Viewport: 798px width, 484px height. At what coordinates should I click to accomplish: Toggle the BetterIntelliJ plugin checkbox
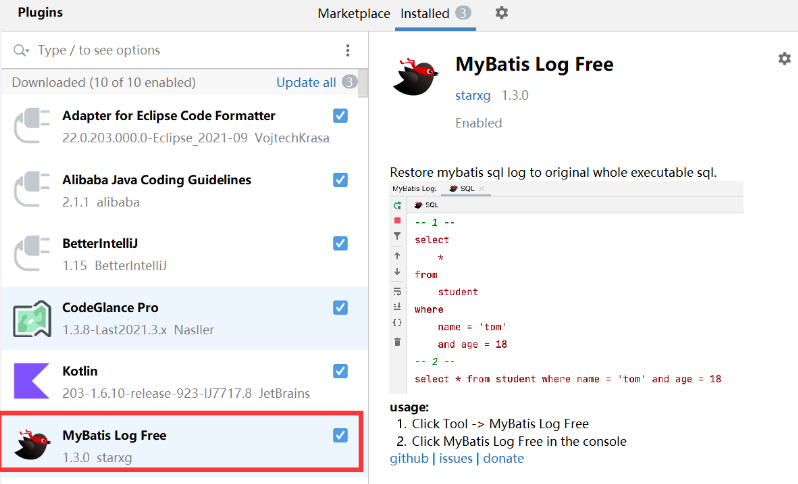coord(340,243)
